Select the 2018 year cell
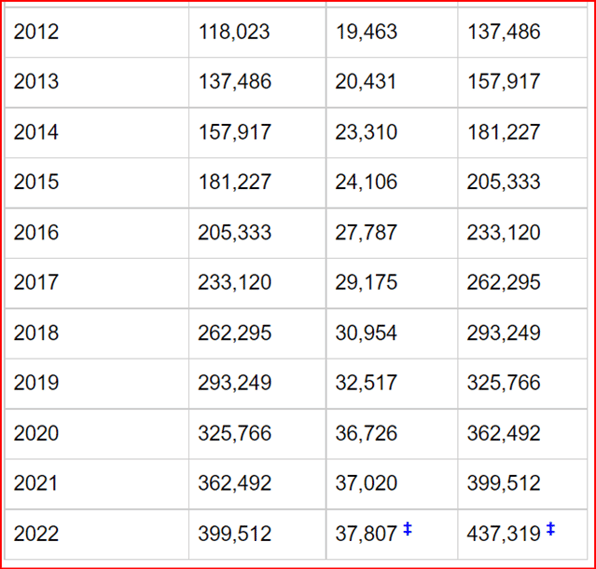This screenshot has height=569, width=596. [97, 333]
